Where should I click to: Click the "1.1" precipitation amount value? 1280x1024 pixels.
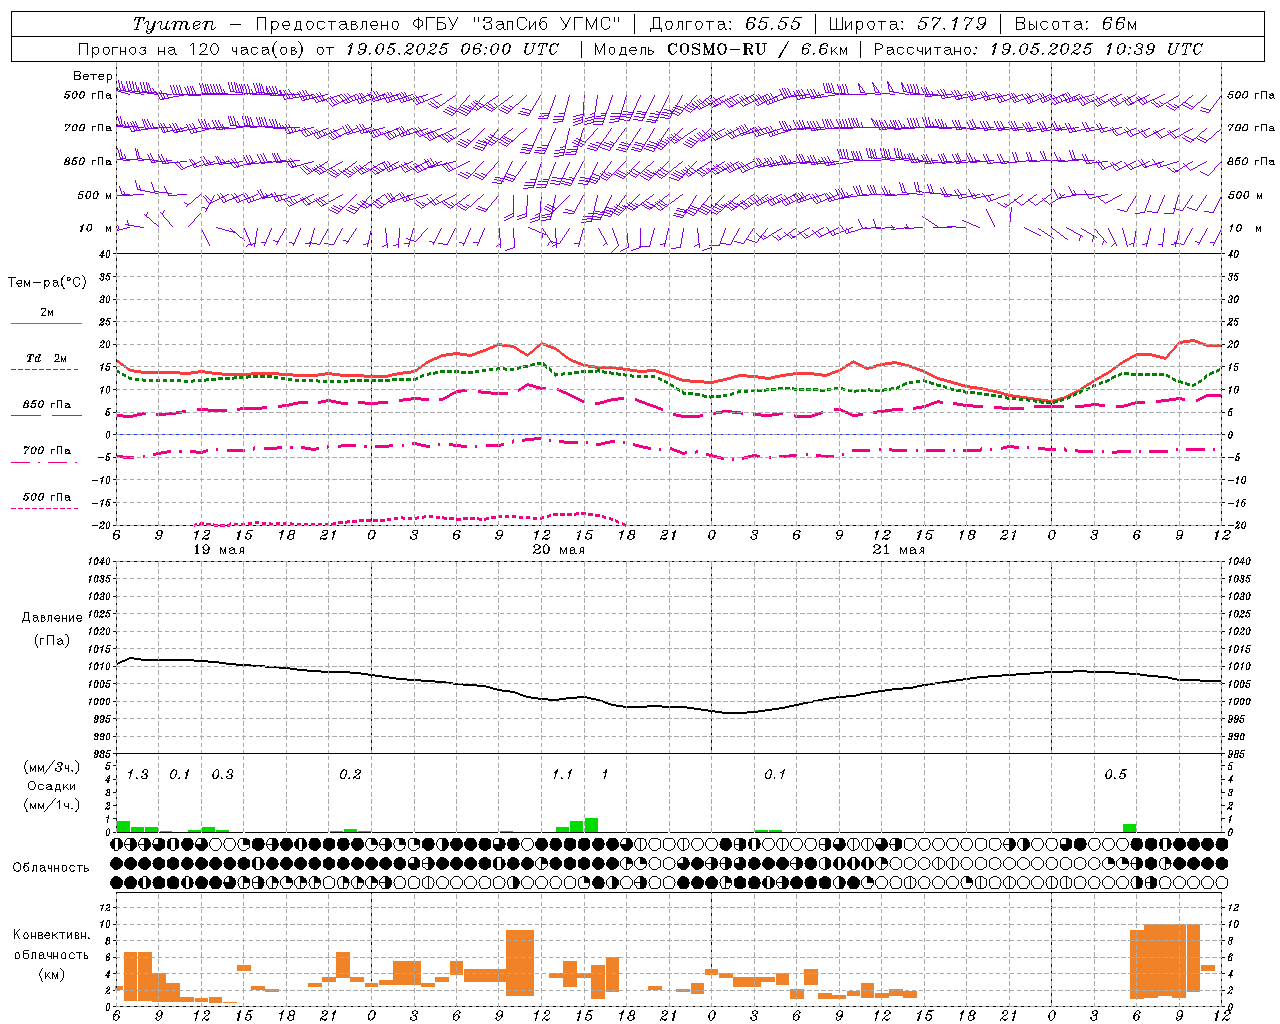click(563, 775)
